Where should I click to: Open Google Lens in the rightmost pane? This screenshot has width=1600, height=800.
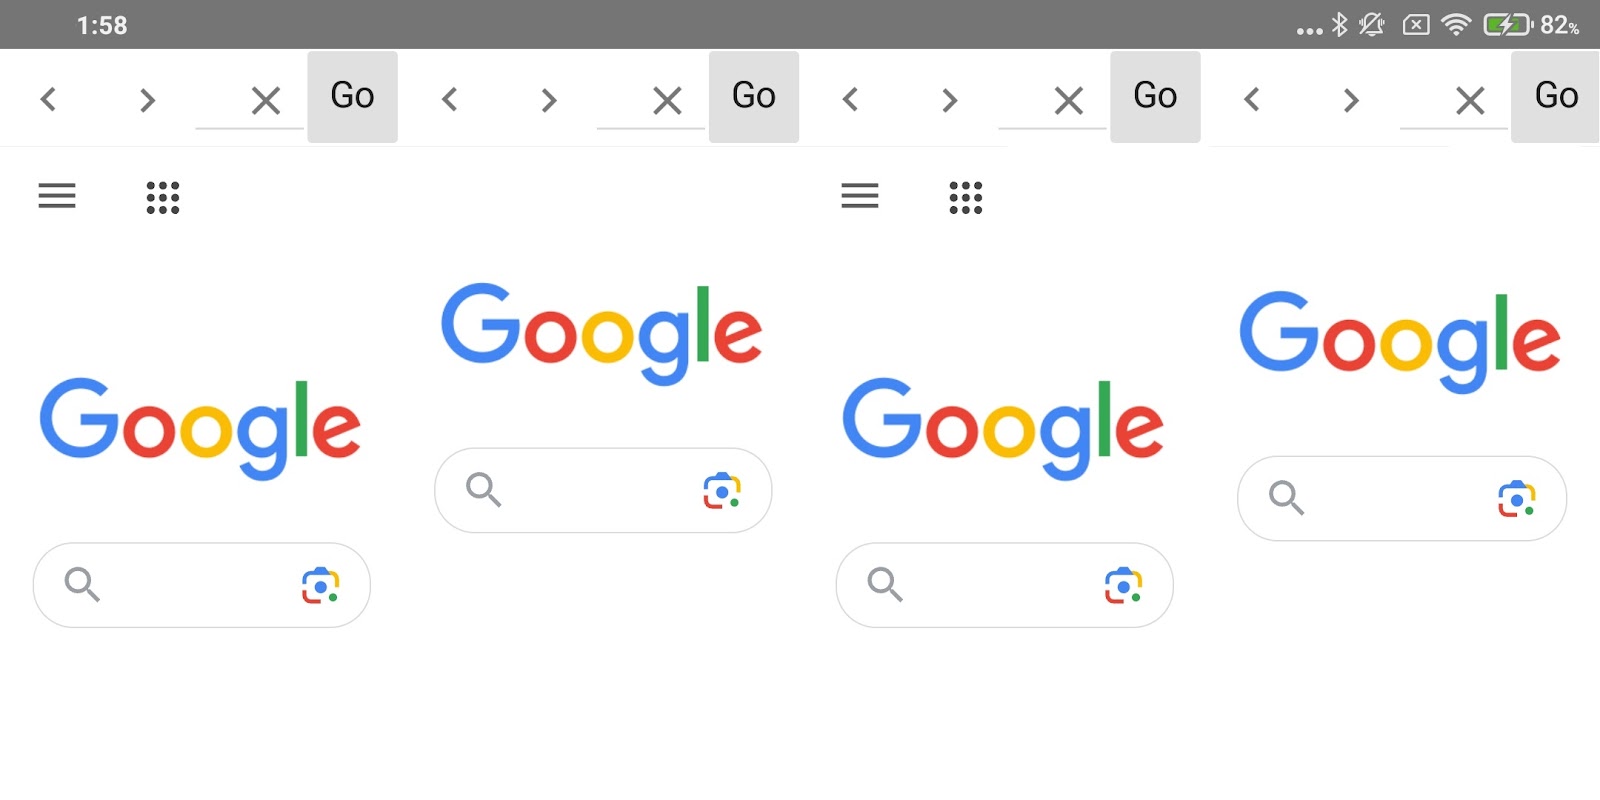point(1516,499)
